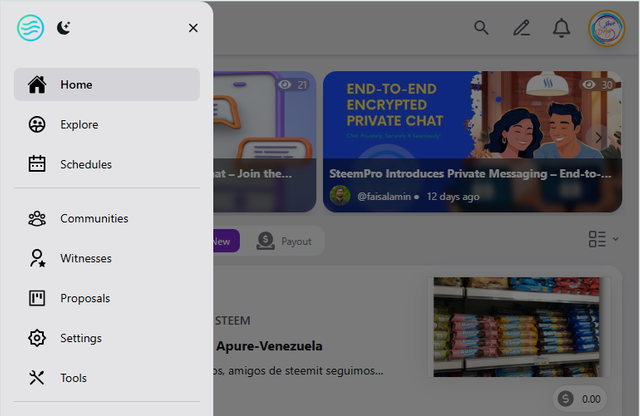The height and width of the screenshot is (416, 640).
Task: Click the 30 views eye counter
Action: pos(597,85)
